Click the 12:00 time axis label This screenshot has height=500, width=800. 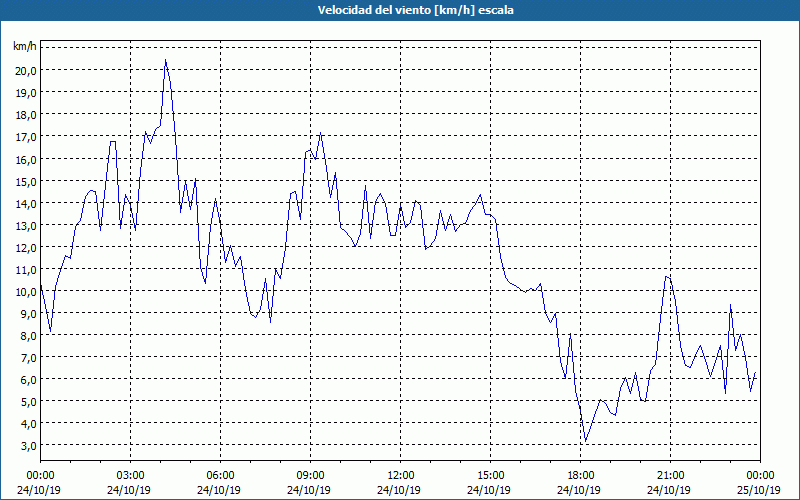[x=401, y=476]
